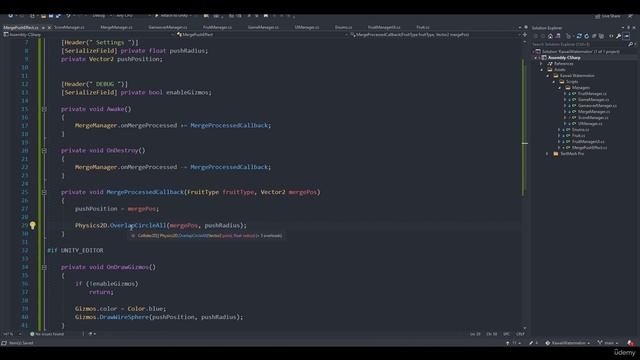This screenshot has width=640, height=360.
Task: Switch to GameManager.cs tab
Action: [x=263, y=28]
